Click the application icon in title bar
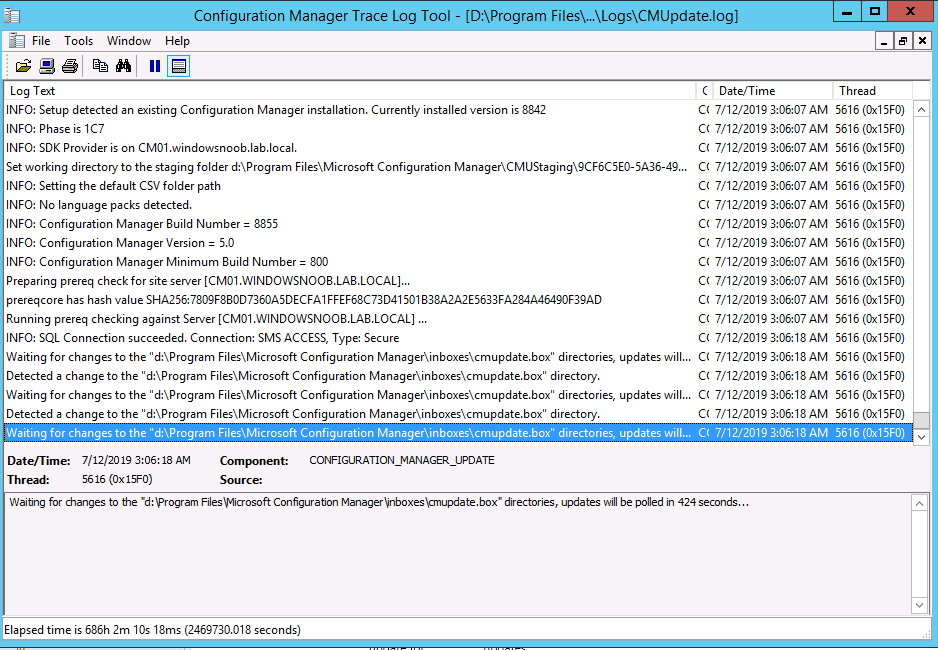The image size is (938, 650). tap(11, 16)
